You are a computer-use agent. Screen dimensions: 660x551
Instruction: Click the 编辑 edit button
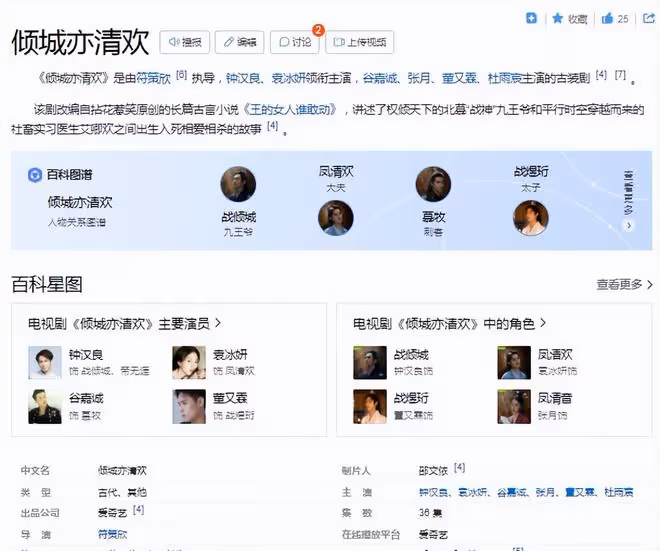[240, 42]
